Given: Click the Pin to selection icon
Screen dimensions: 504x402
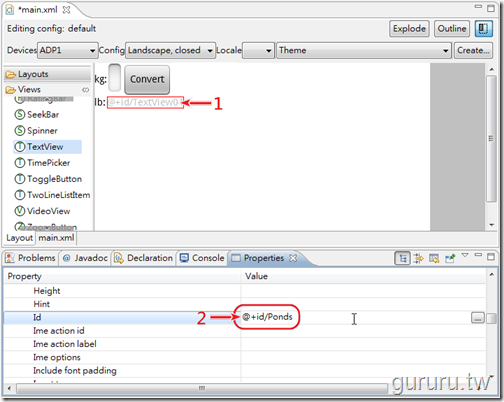Looking at the screenshot, I should tap(450, 258).
